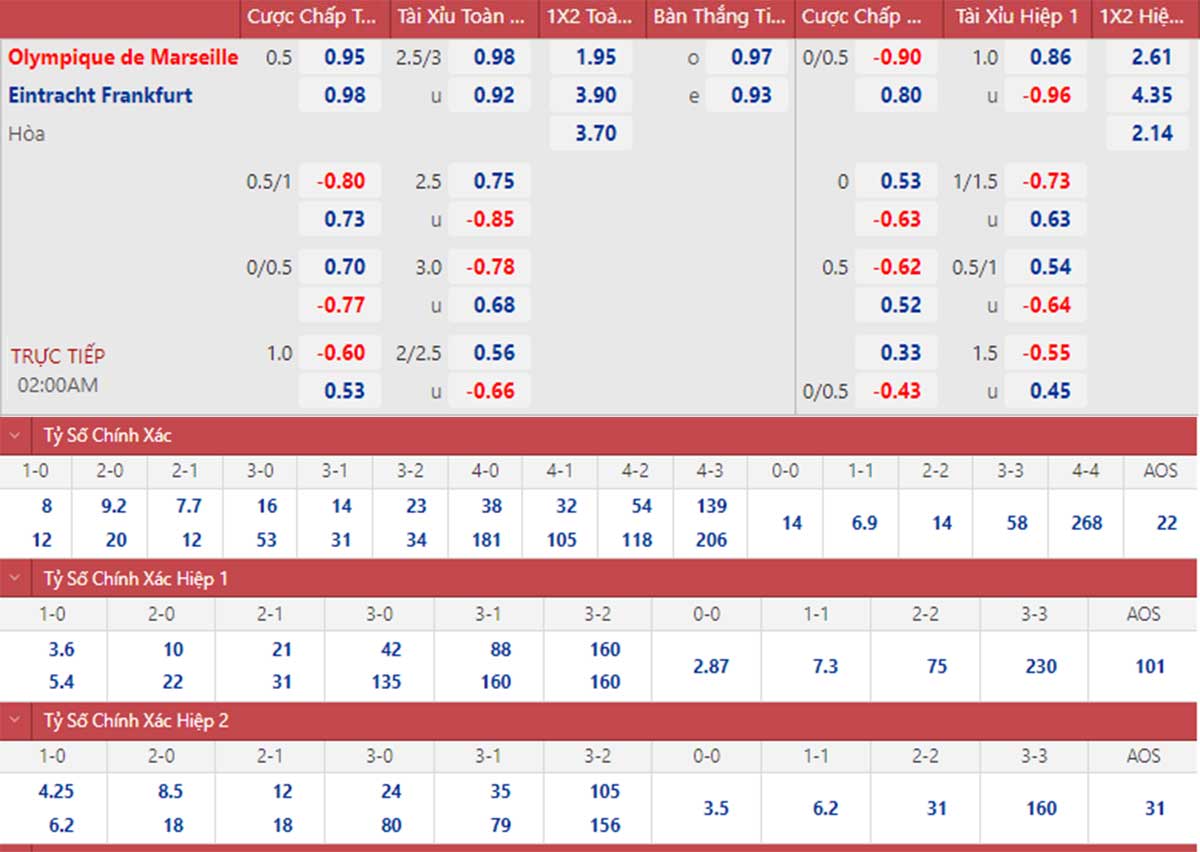Pick Marseille full-time 1X2 odds 1.95

coord(596,57)
